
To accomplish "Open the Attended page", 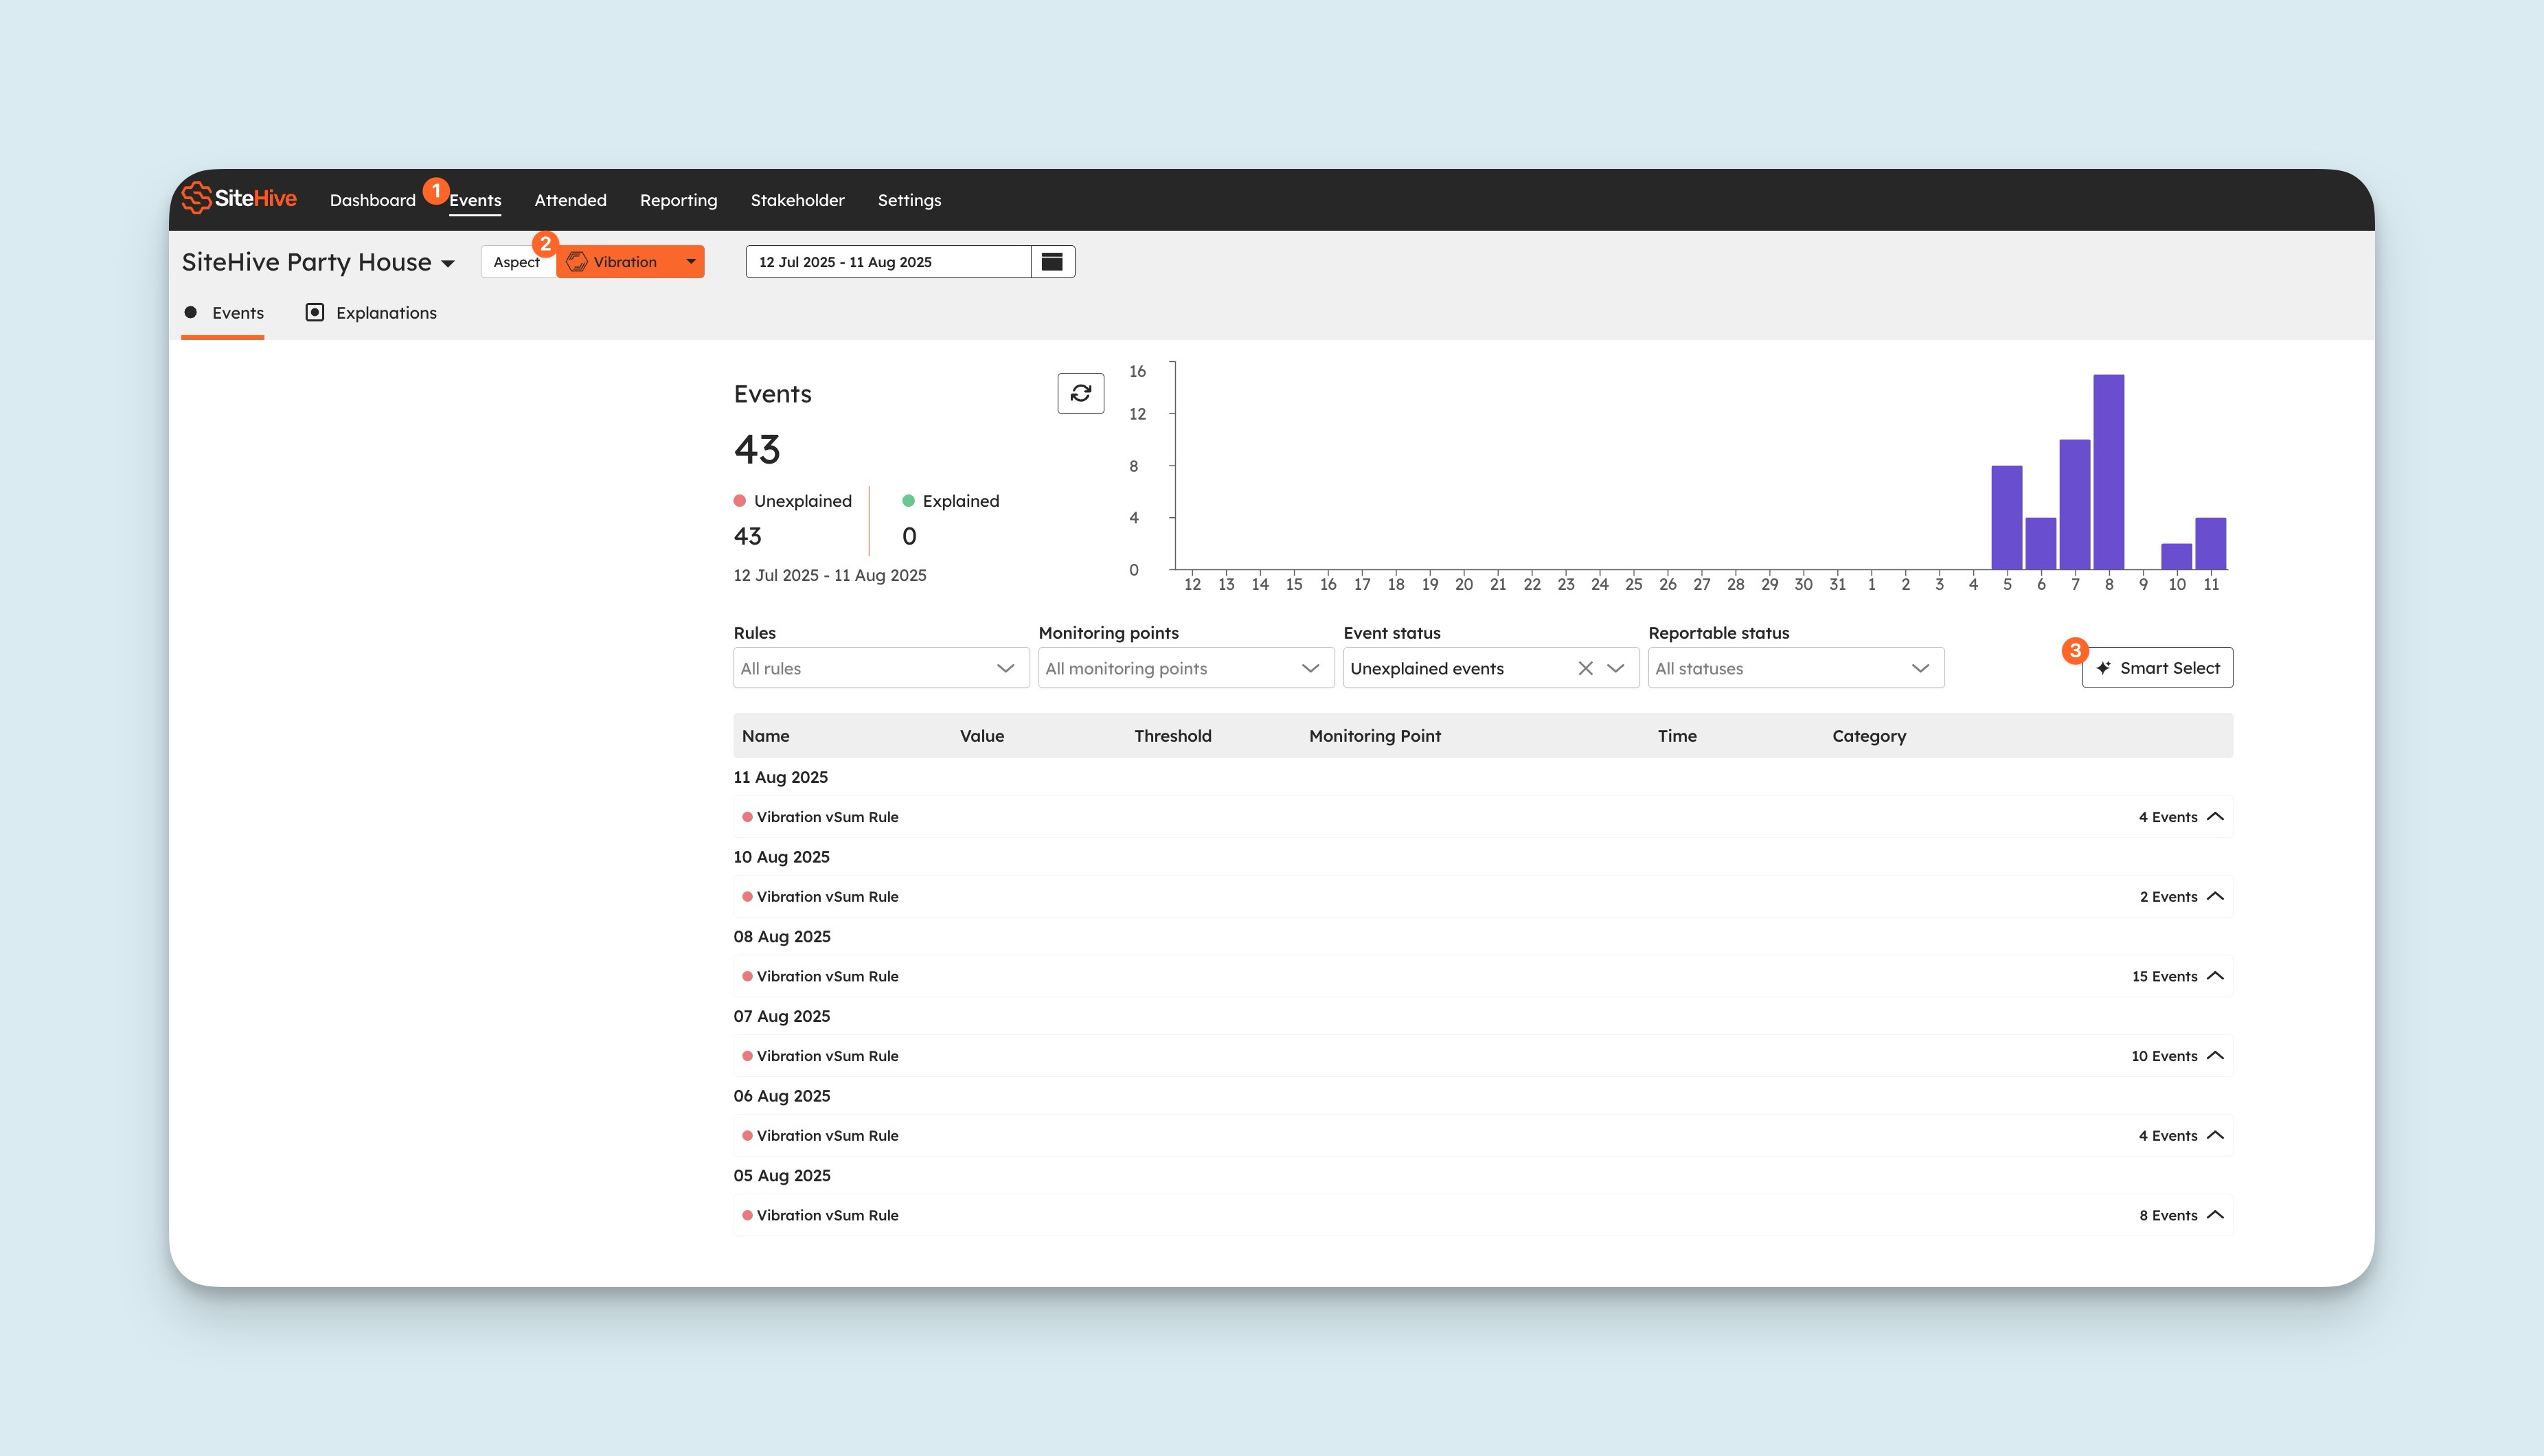I will click(570, 200).
